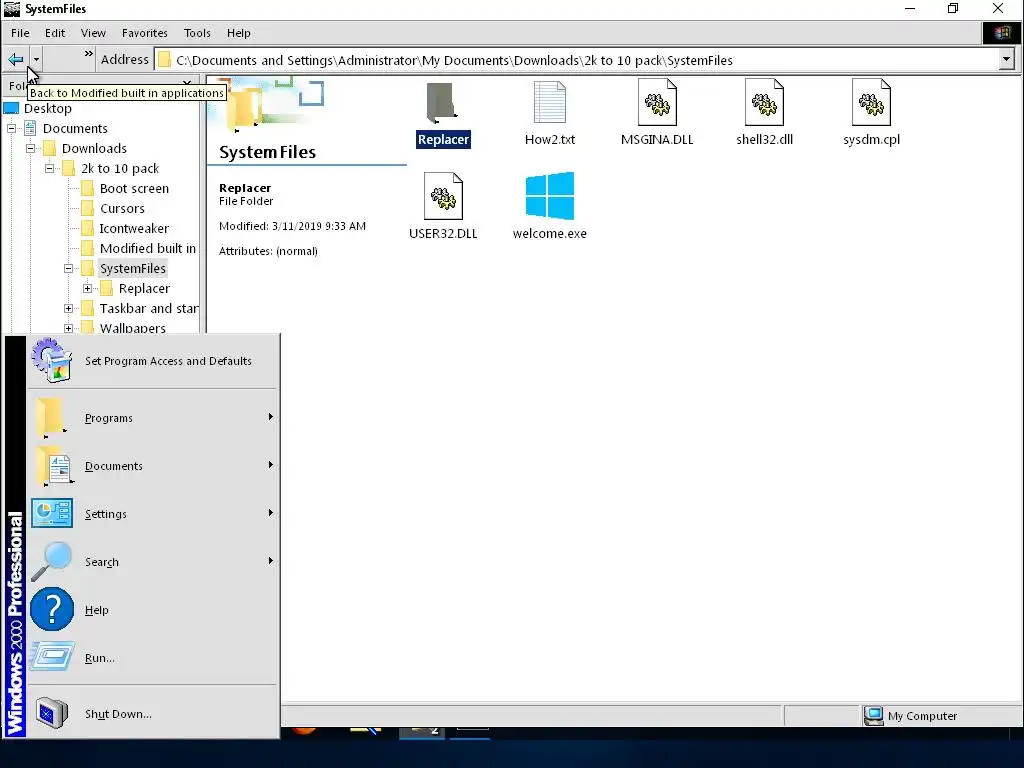Select SystemFiles folder in tree
1024x768 pixels.
(x=133, y=268)
